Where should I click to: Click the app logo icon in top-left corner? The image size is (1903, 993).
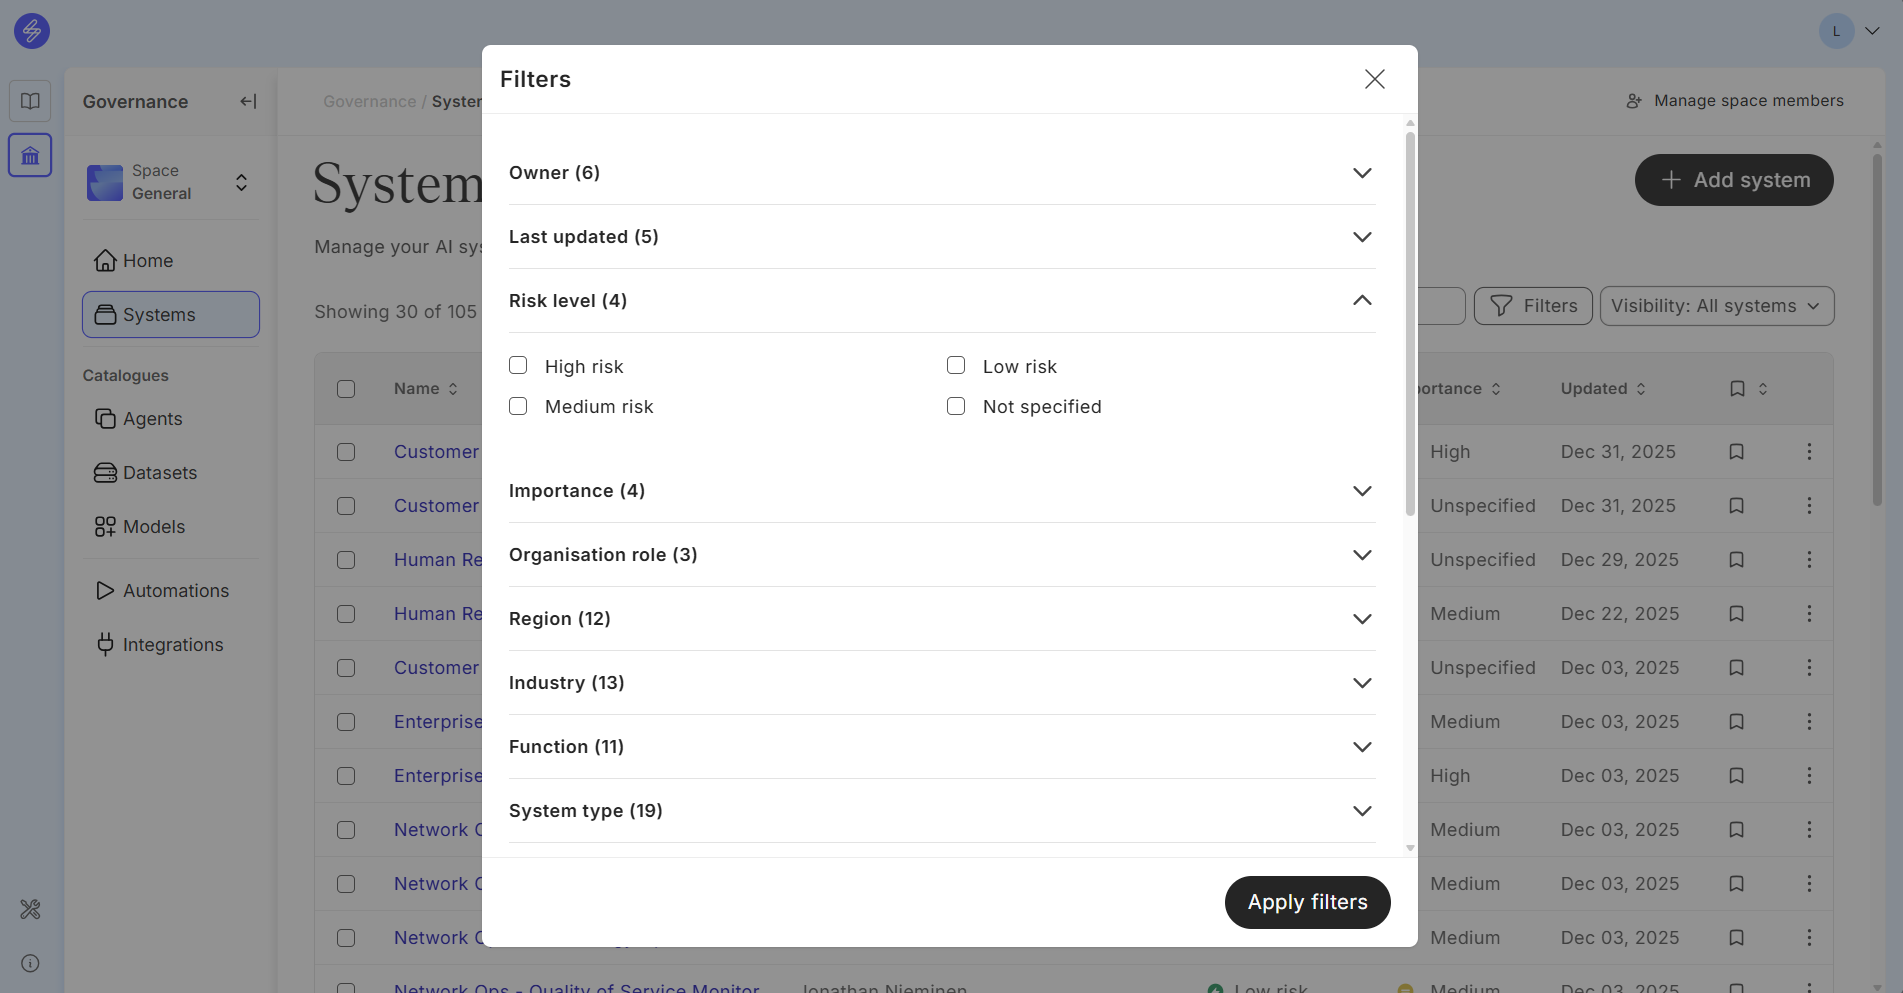click(32, 31)
